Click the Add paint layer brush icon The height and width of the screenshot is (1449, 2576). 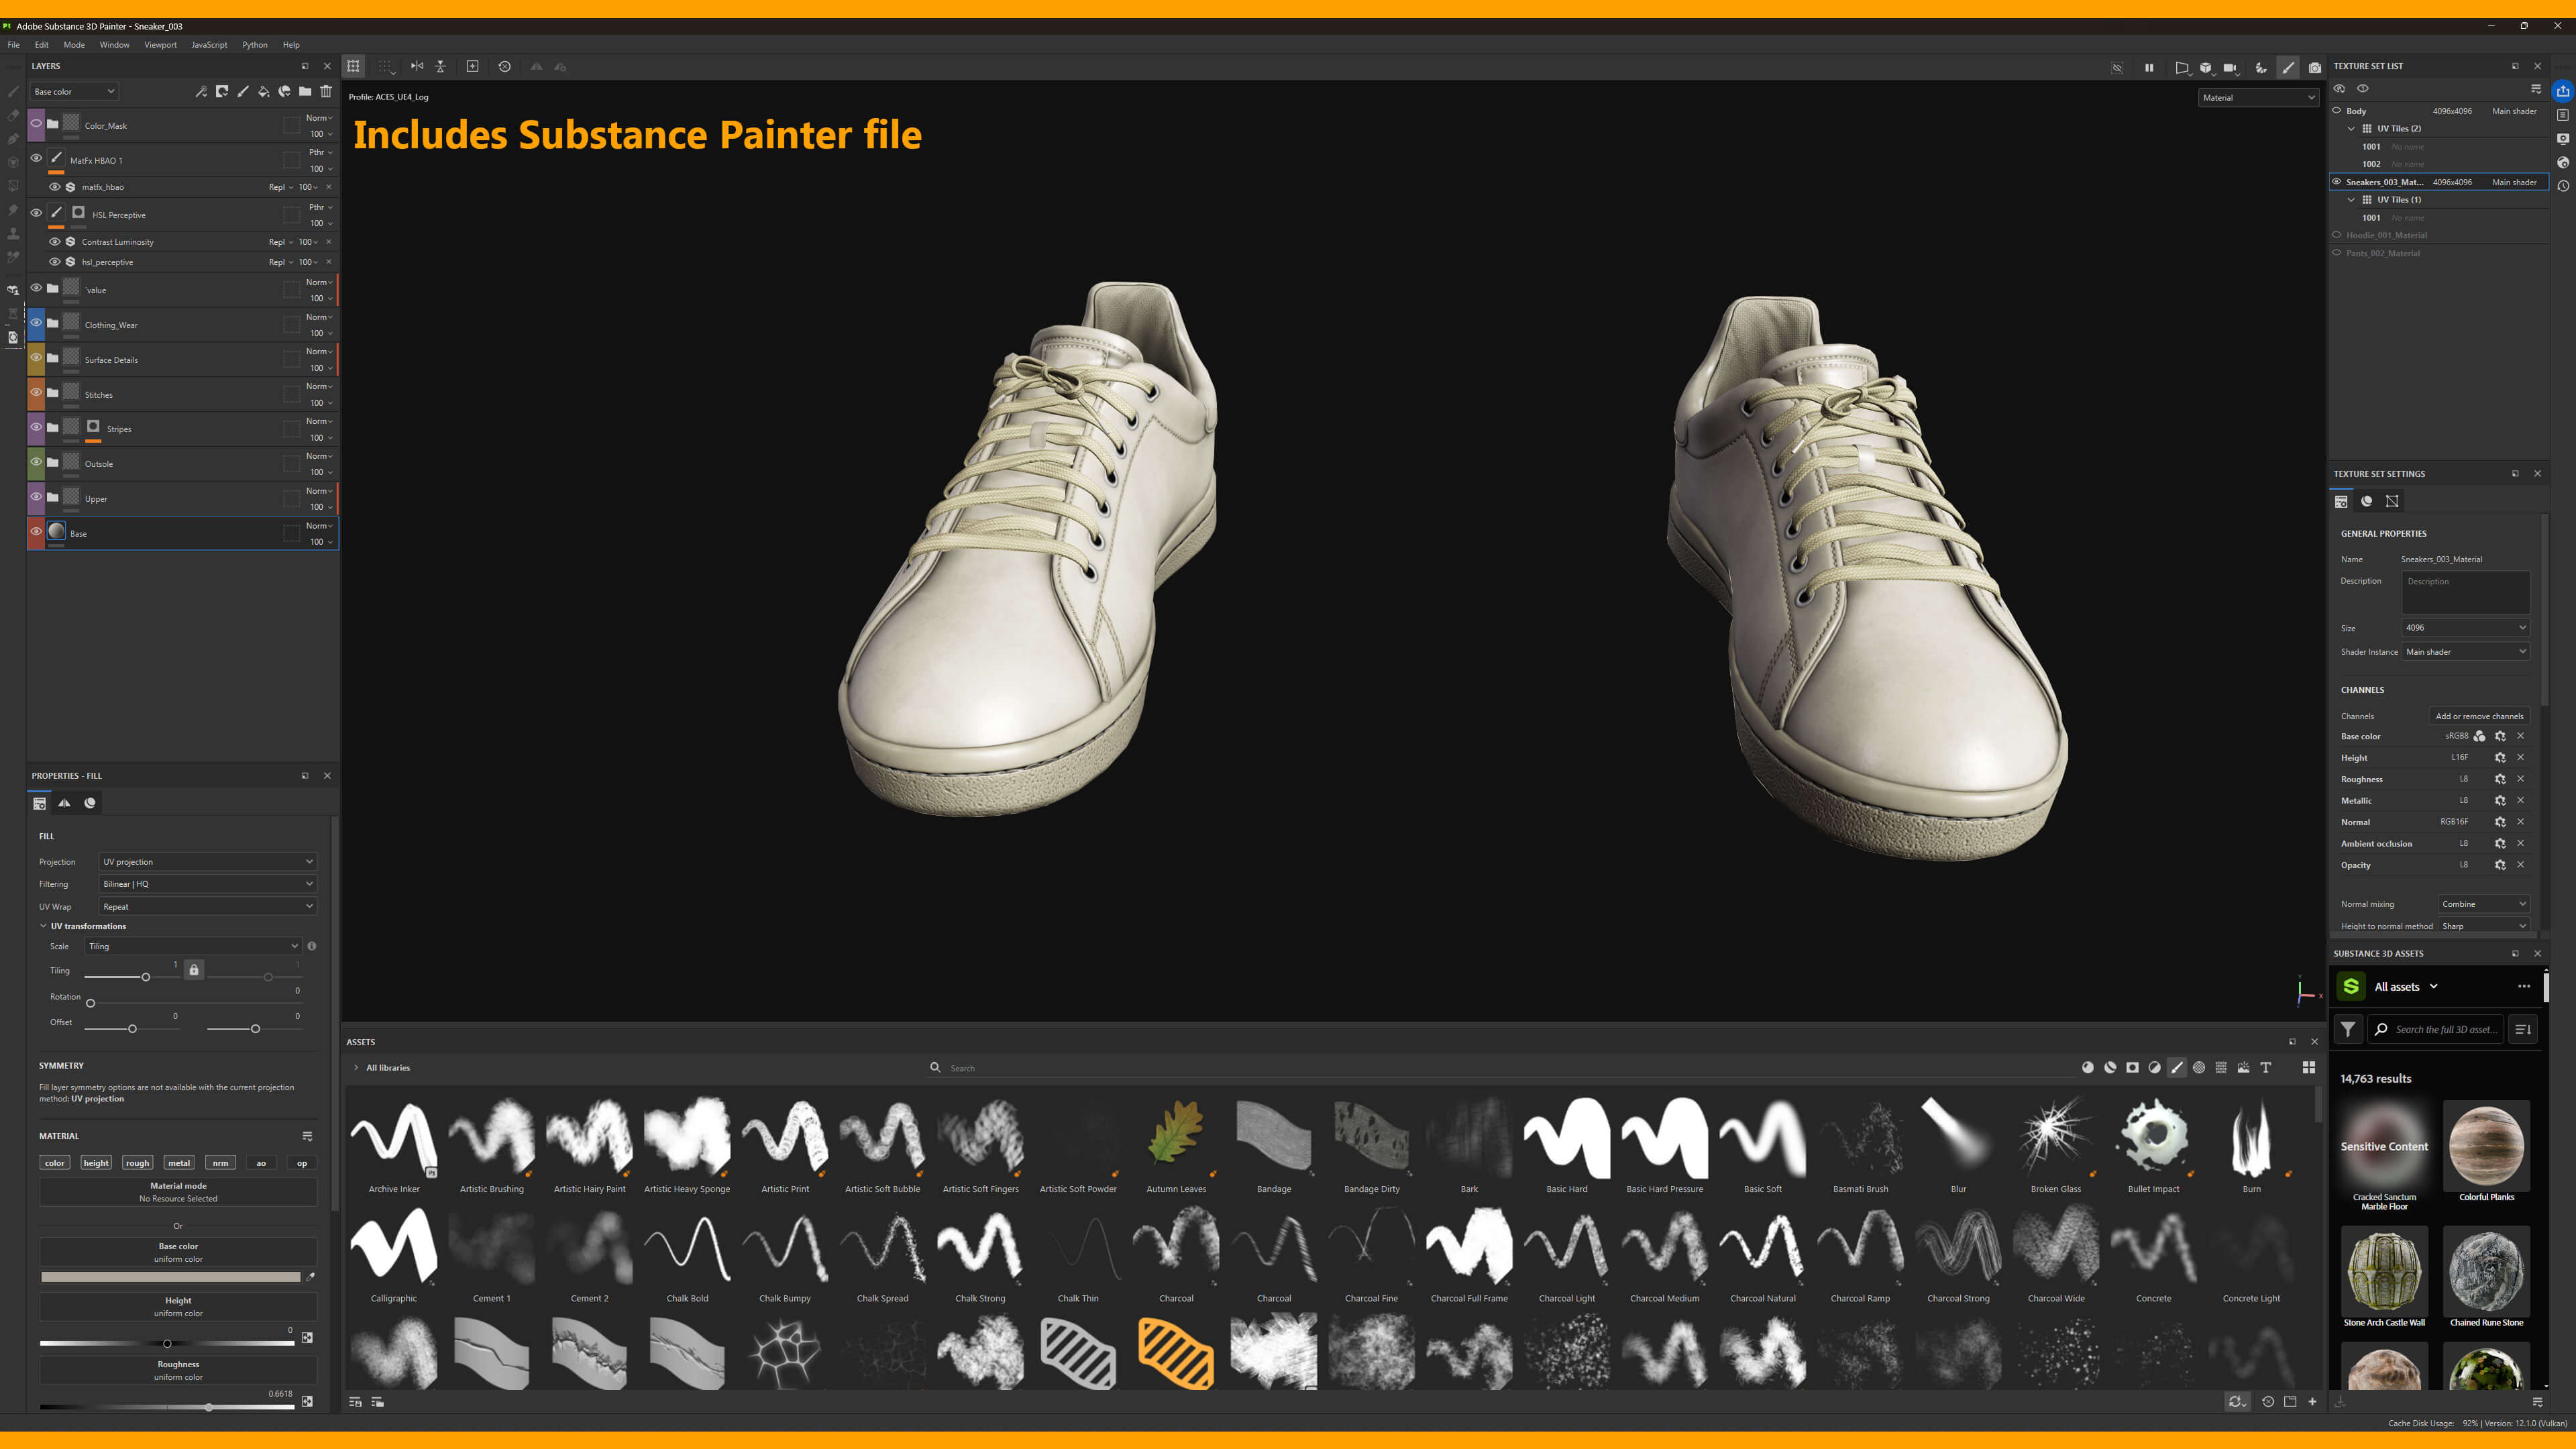coord(243,91)
